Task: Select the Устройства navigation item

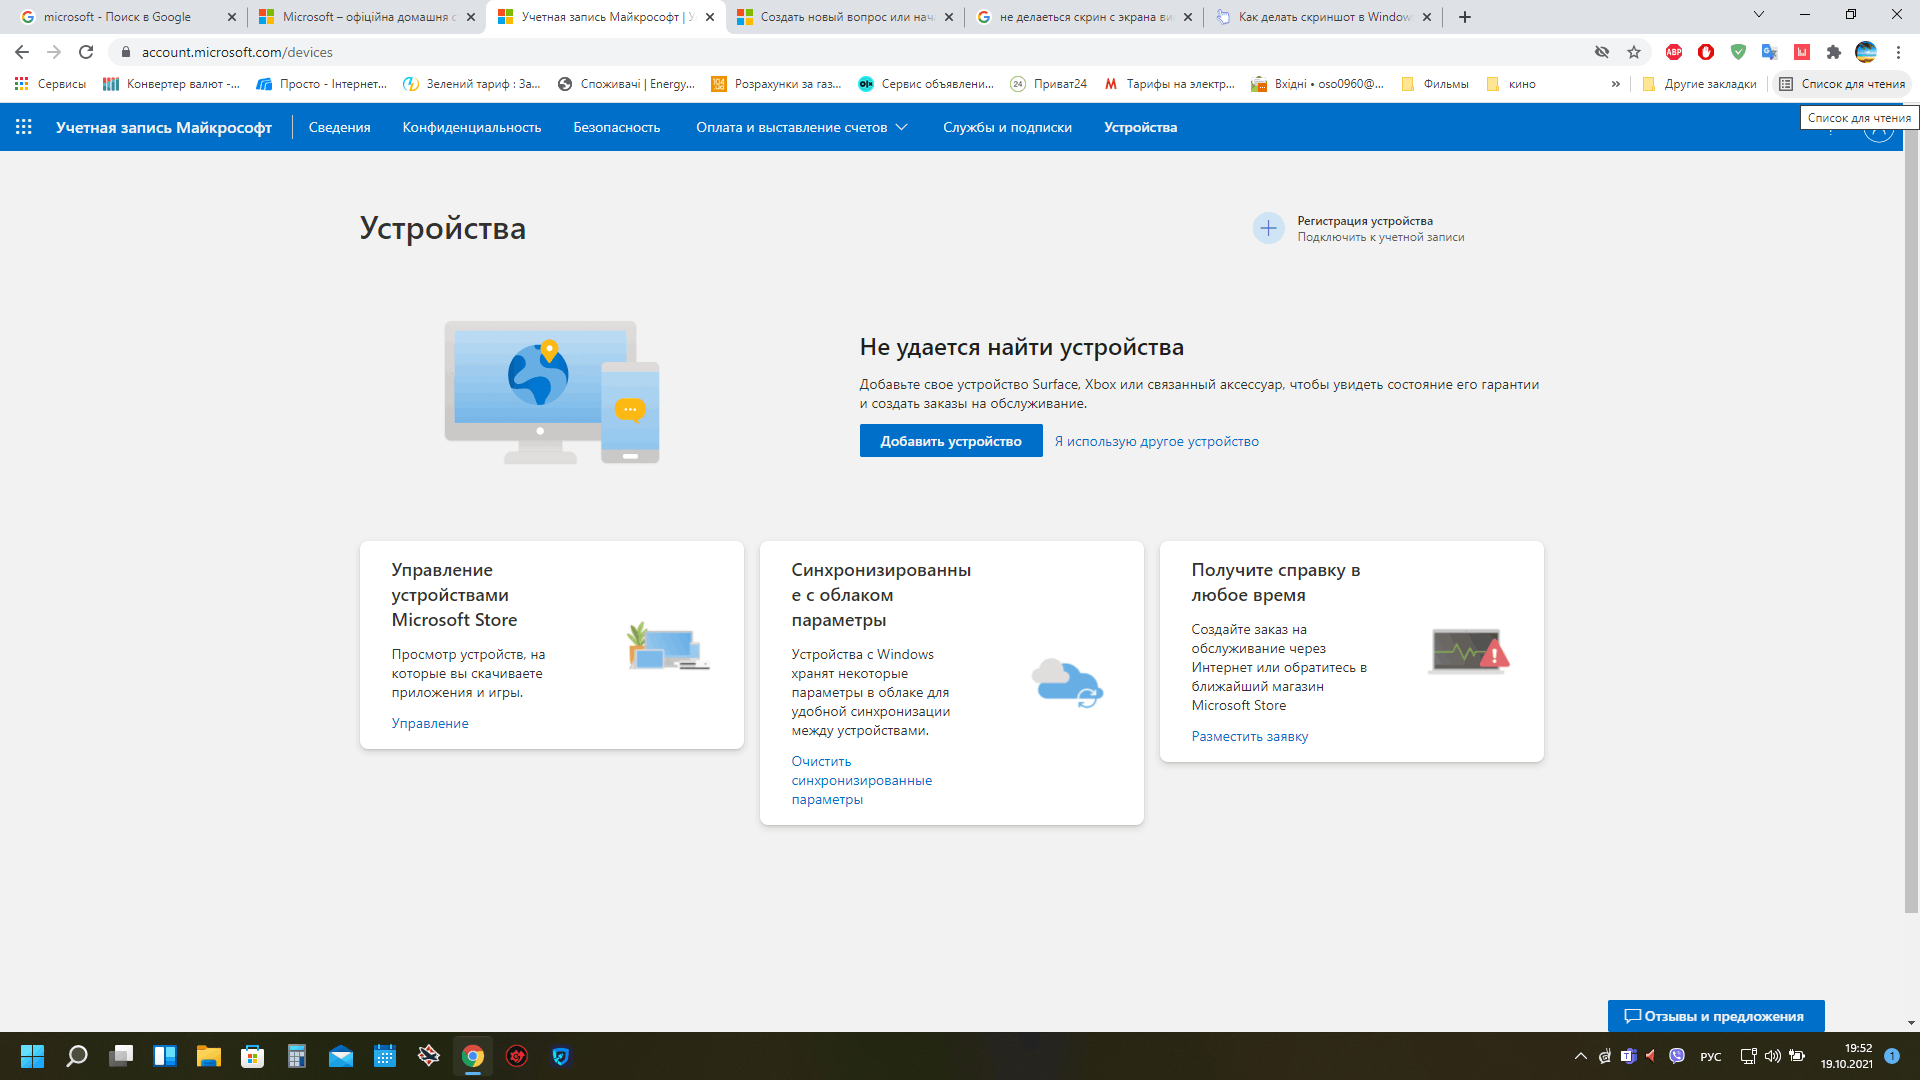Action: pyautogui.click(x=1140, y=127)
